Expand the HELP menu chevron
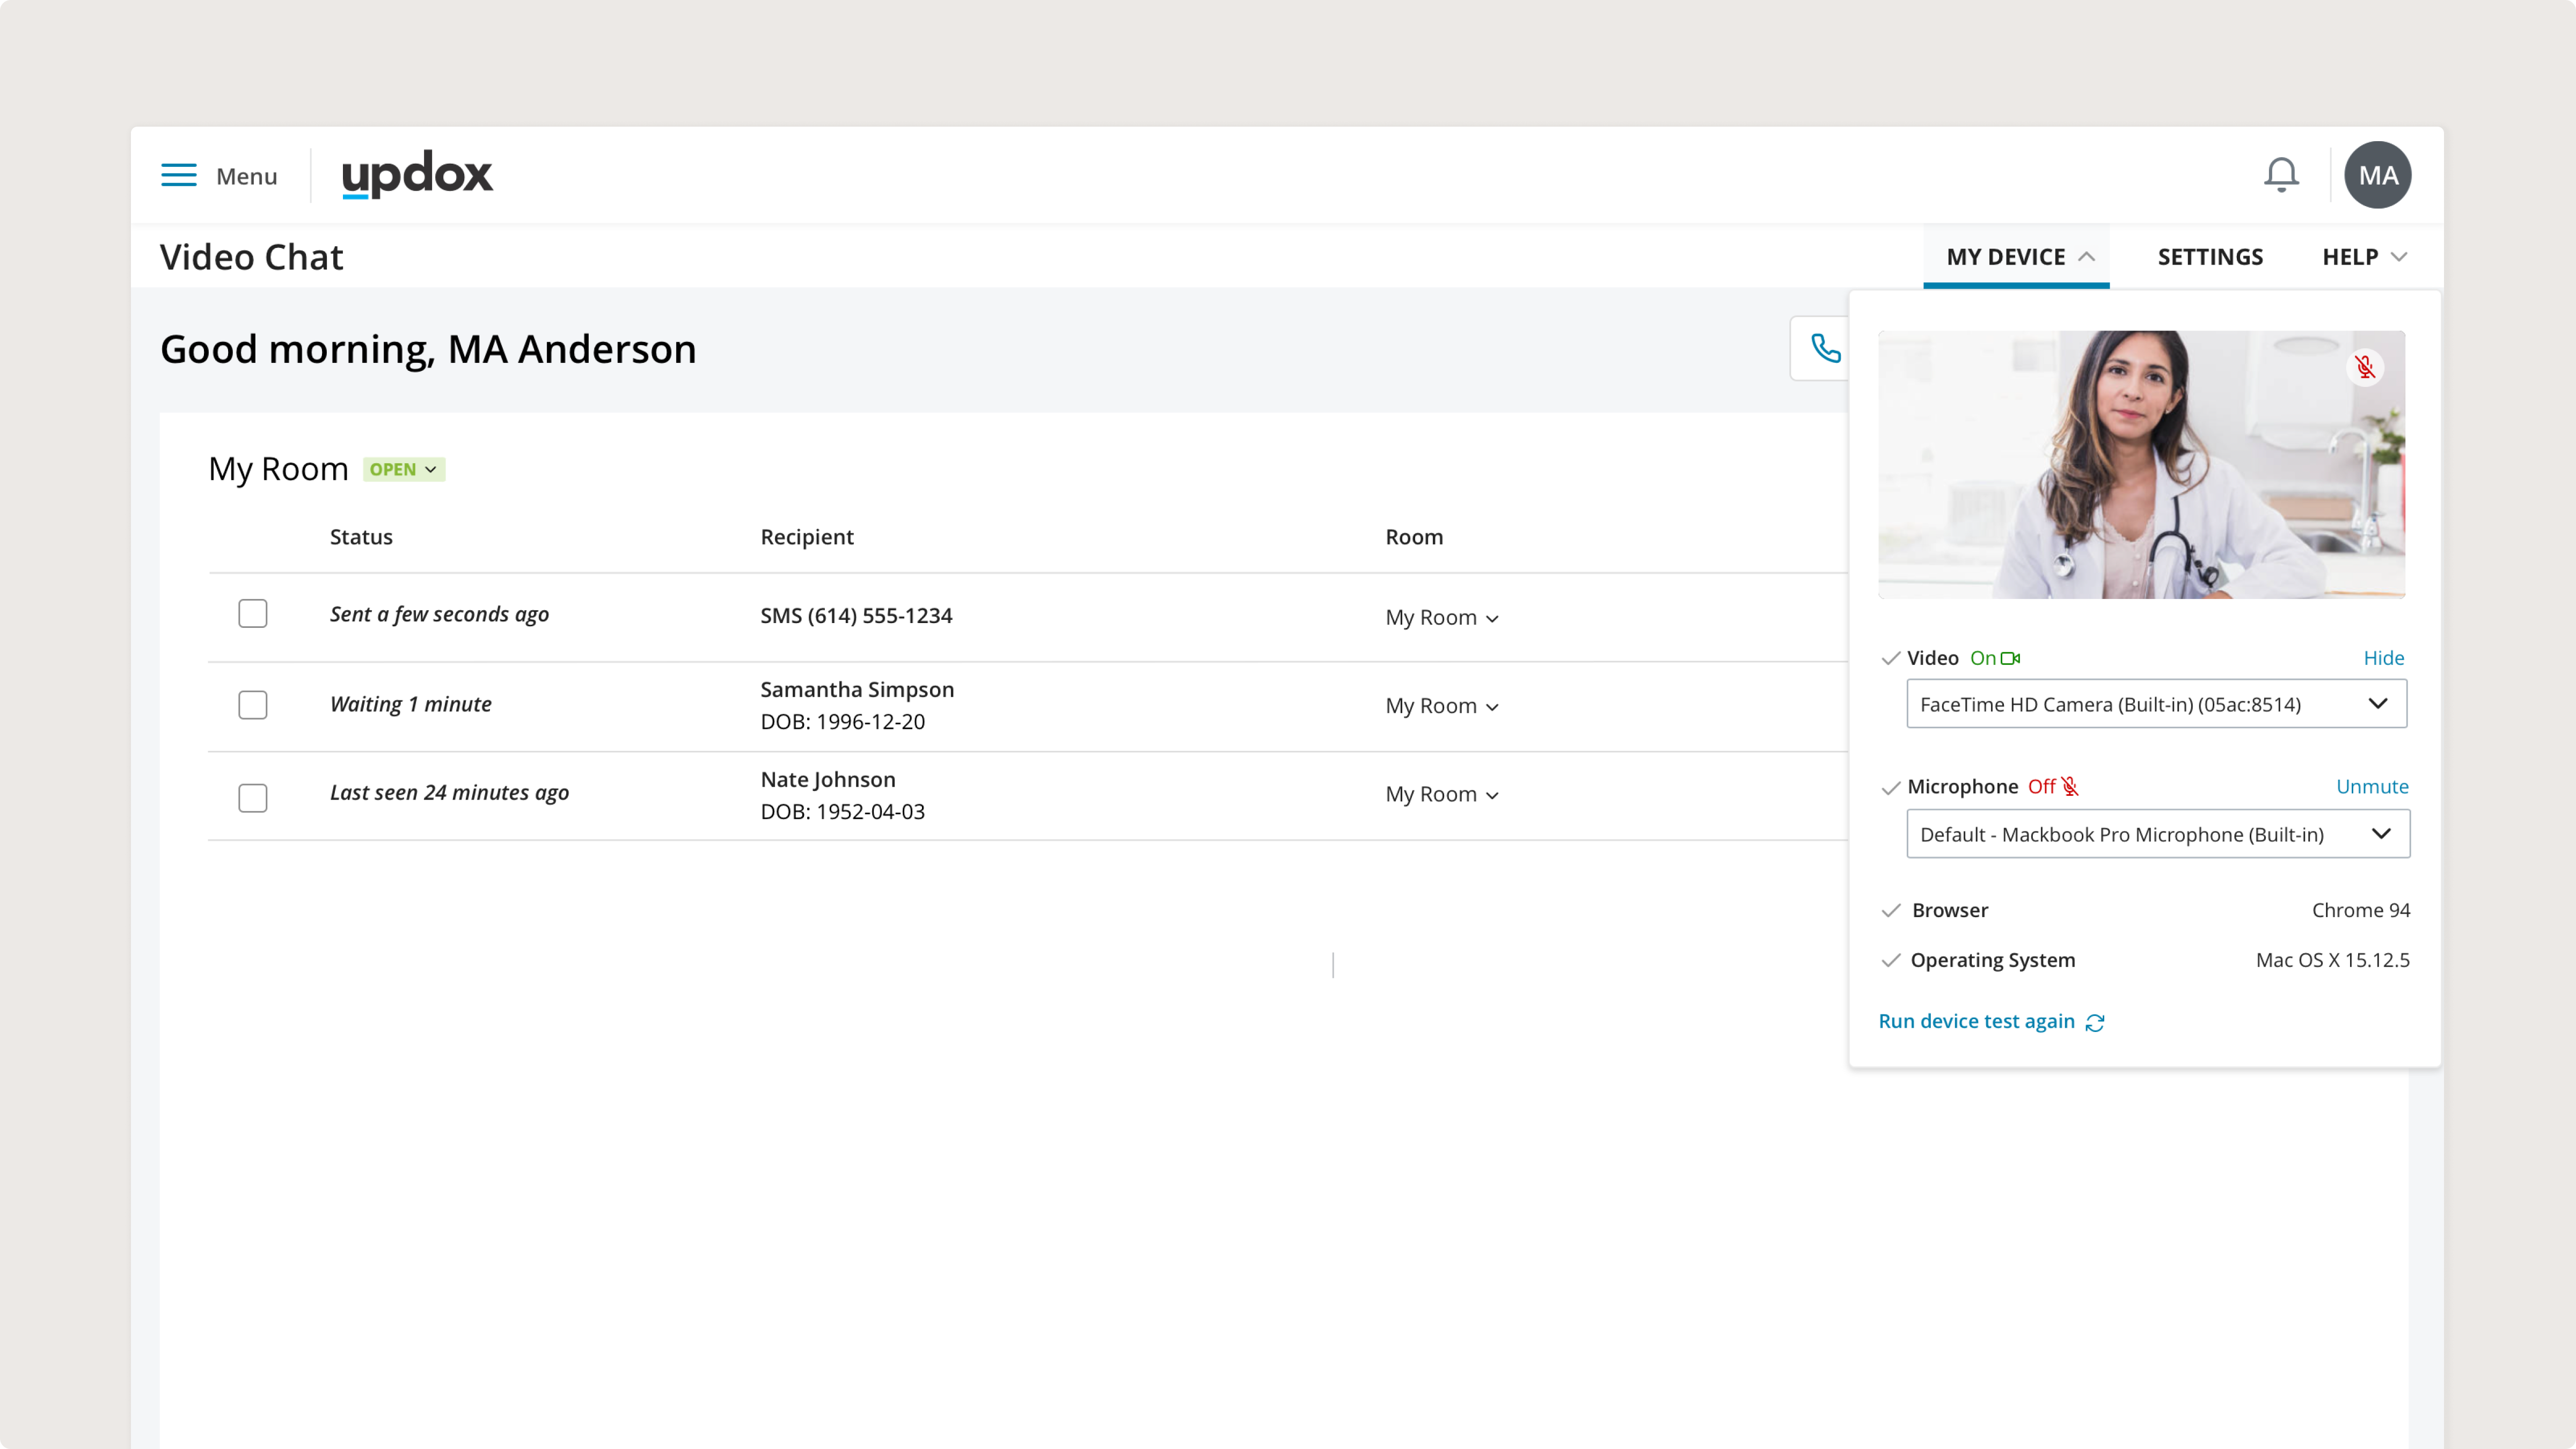2576x1449 pixels. (x=2398, y=257)
